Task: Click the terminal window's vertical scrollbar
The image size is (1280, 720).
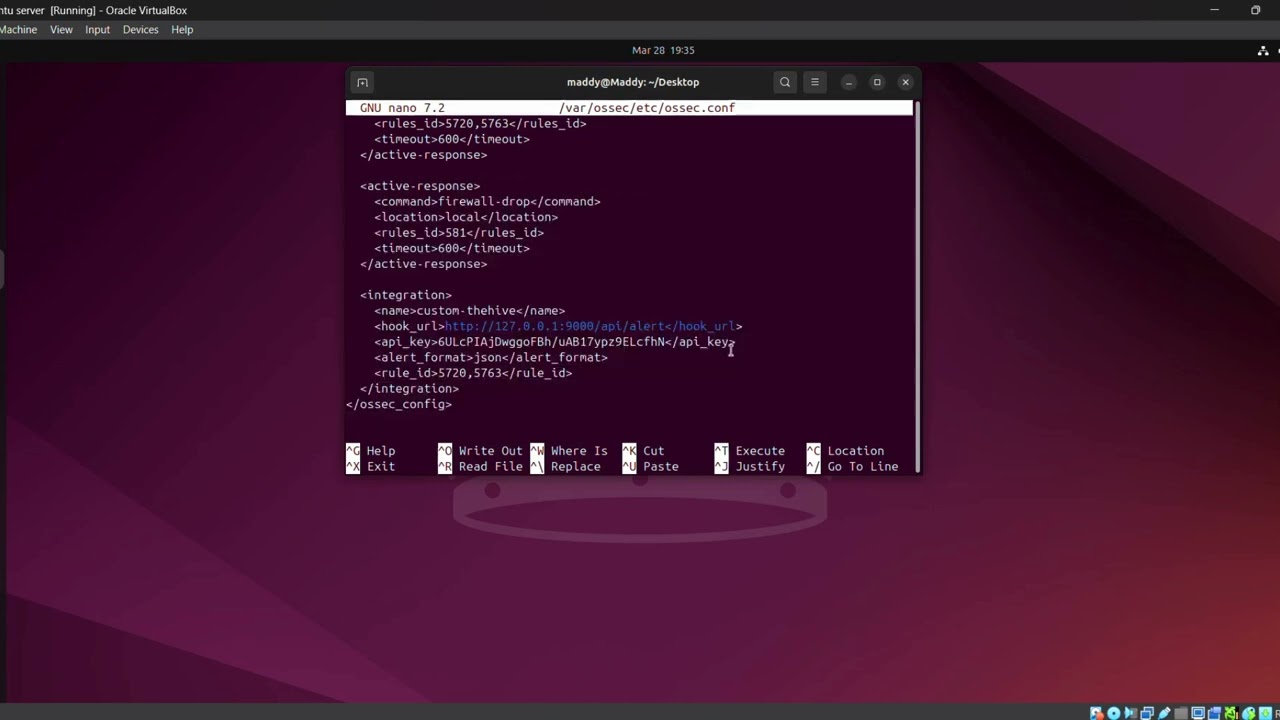Action: 916,285
